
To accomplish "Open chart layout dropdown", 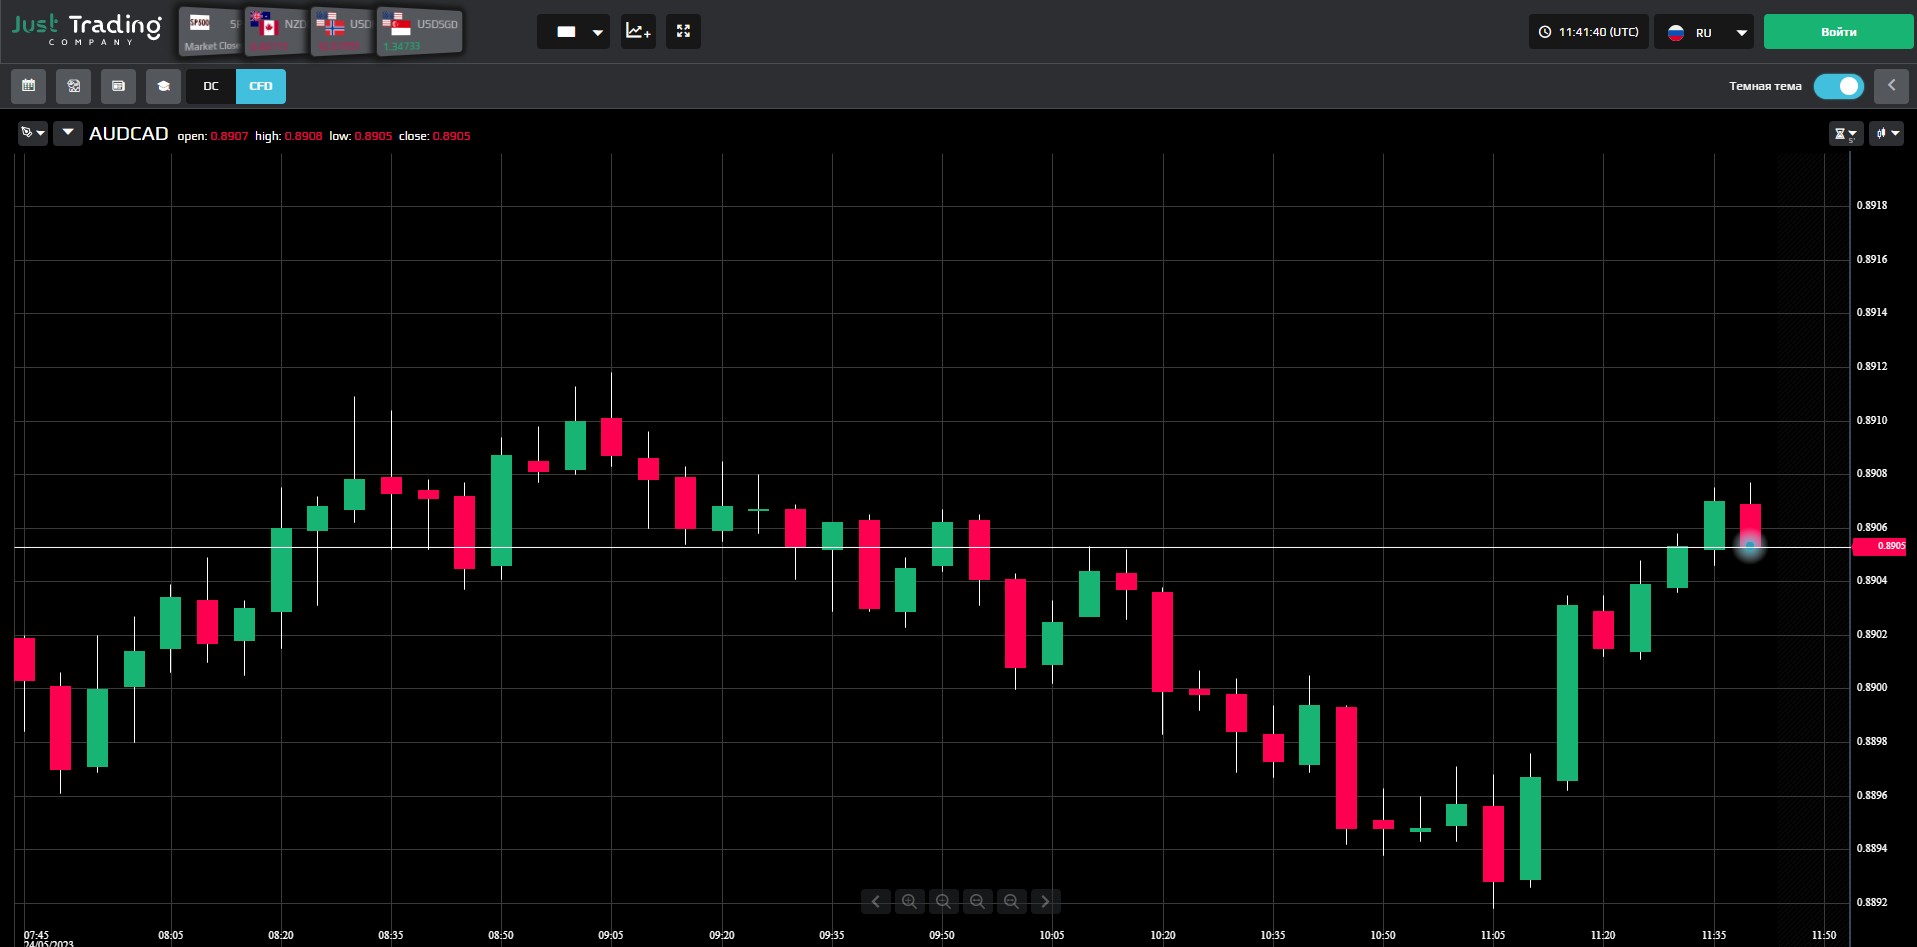I will click(x=574, y=32).
